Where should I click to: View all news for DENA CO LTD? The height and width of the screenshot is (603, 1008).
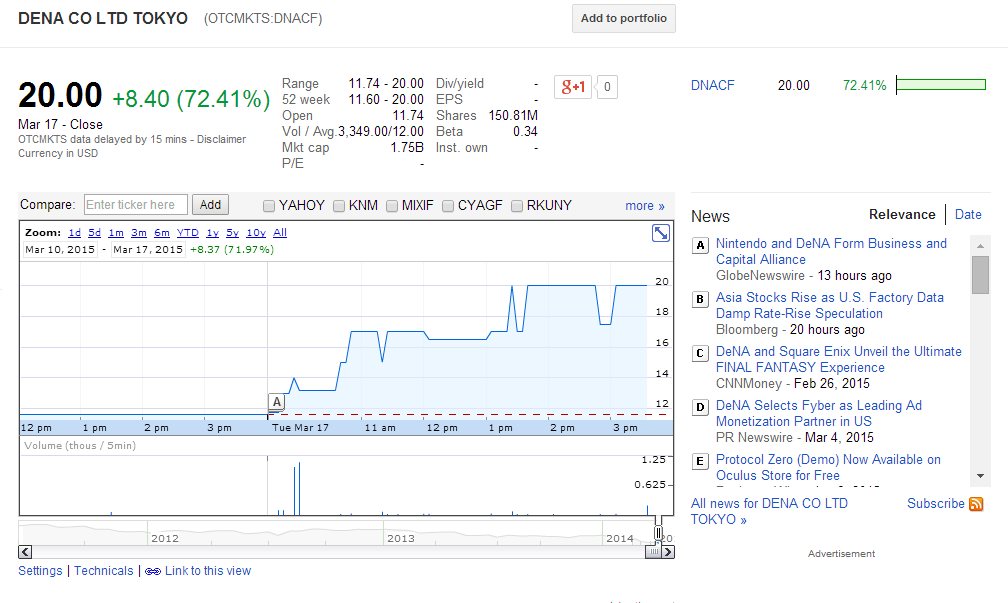click(769, 512)
